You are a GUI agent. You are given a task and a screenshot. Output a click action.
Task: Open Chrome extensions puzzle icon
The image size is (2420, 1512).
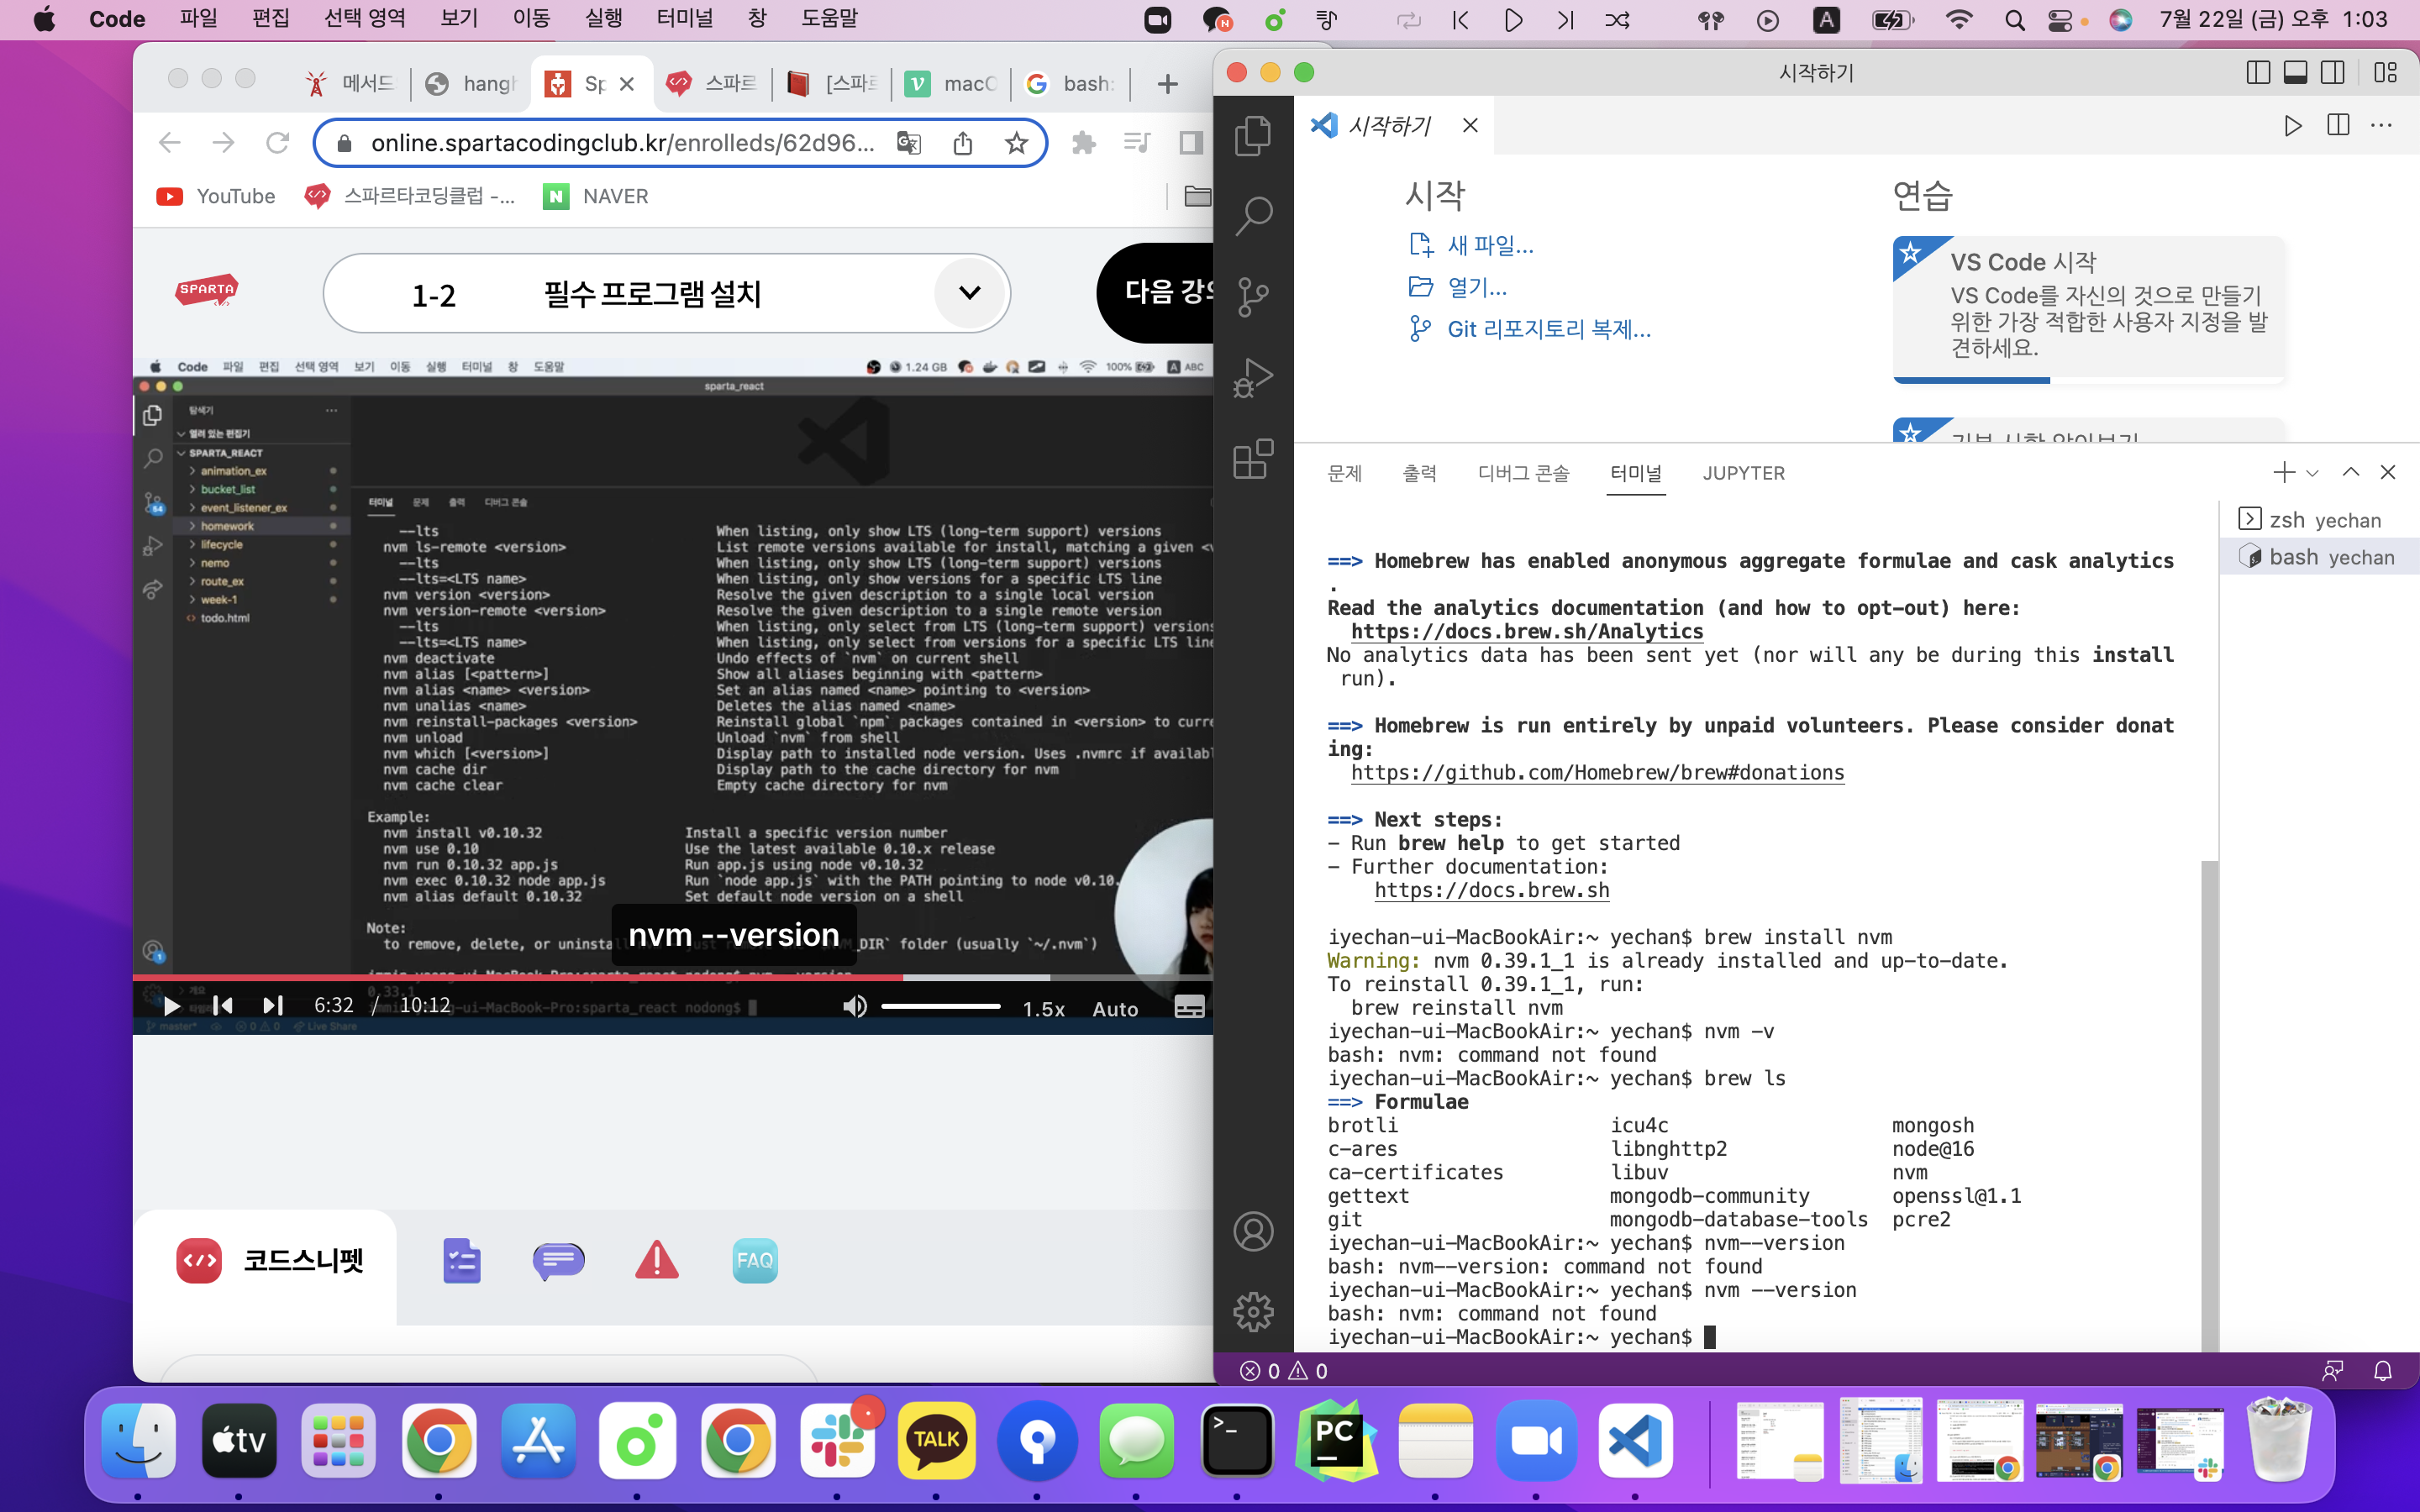[x=1083, y=143]
